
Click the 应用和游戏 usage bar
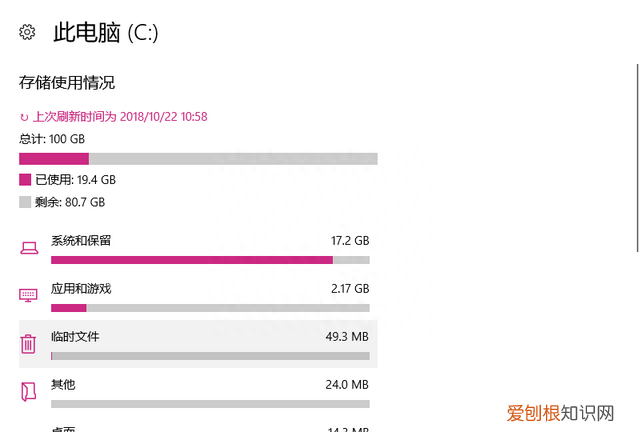[x=210, y=308]
